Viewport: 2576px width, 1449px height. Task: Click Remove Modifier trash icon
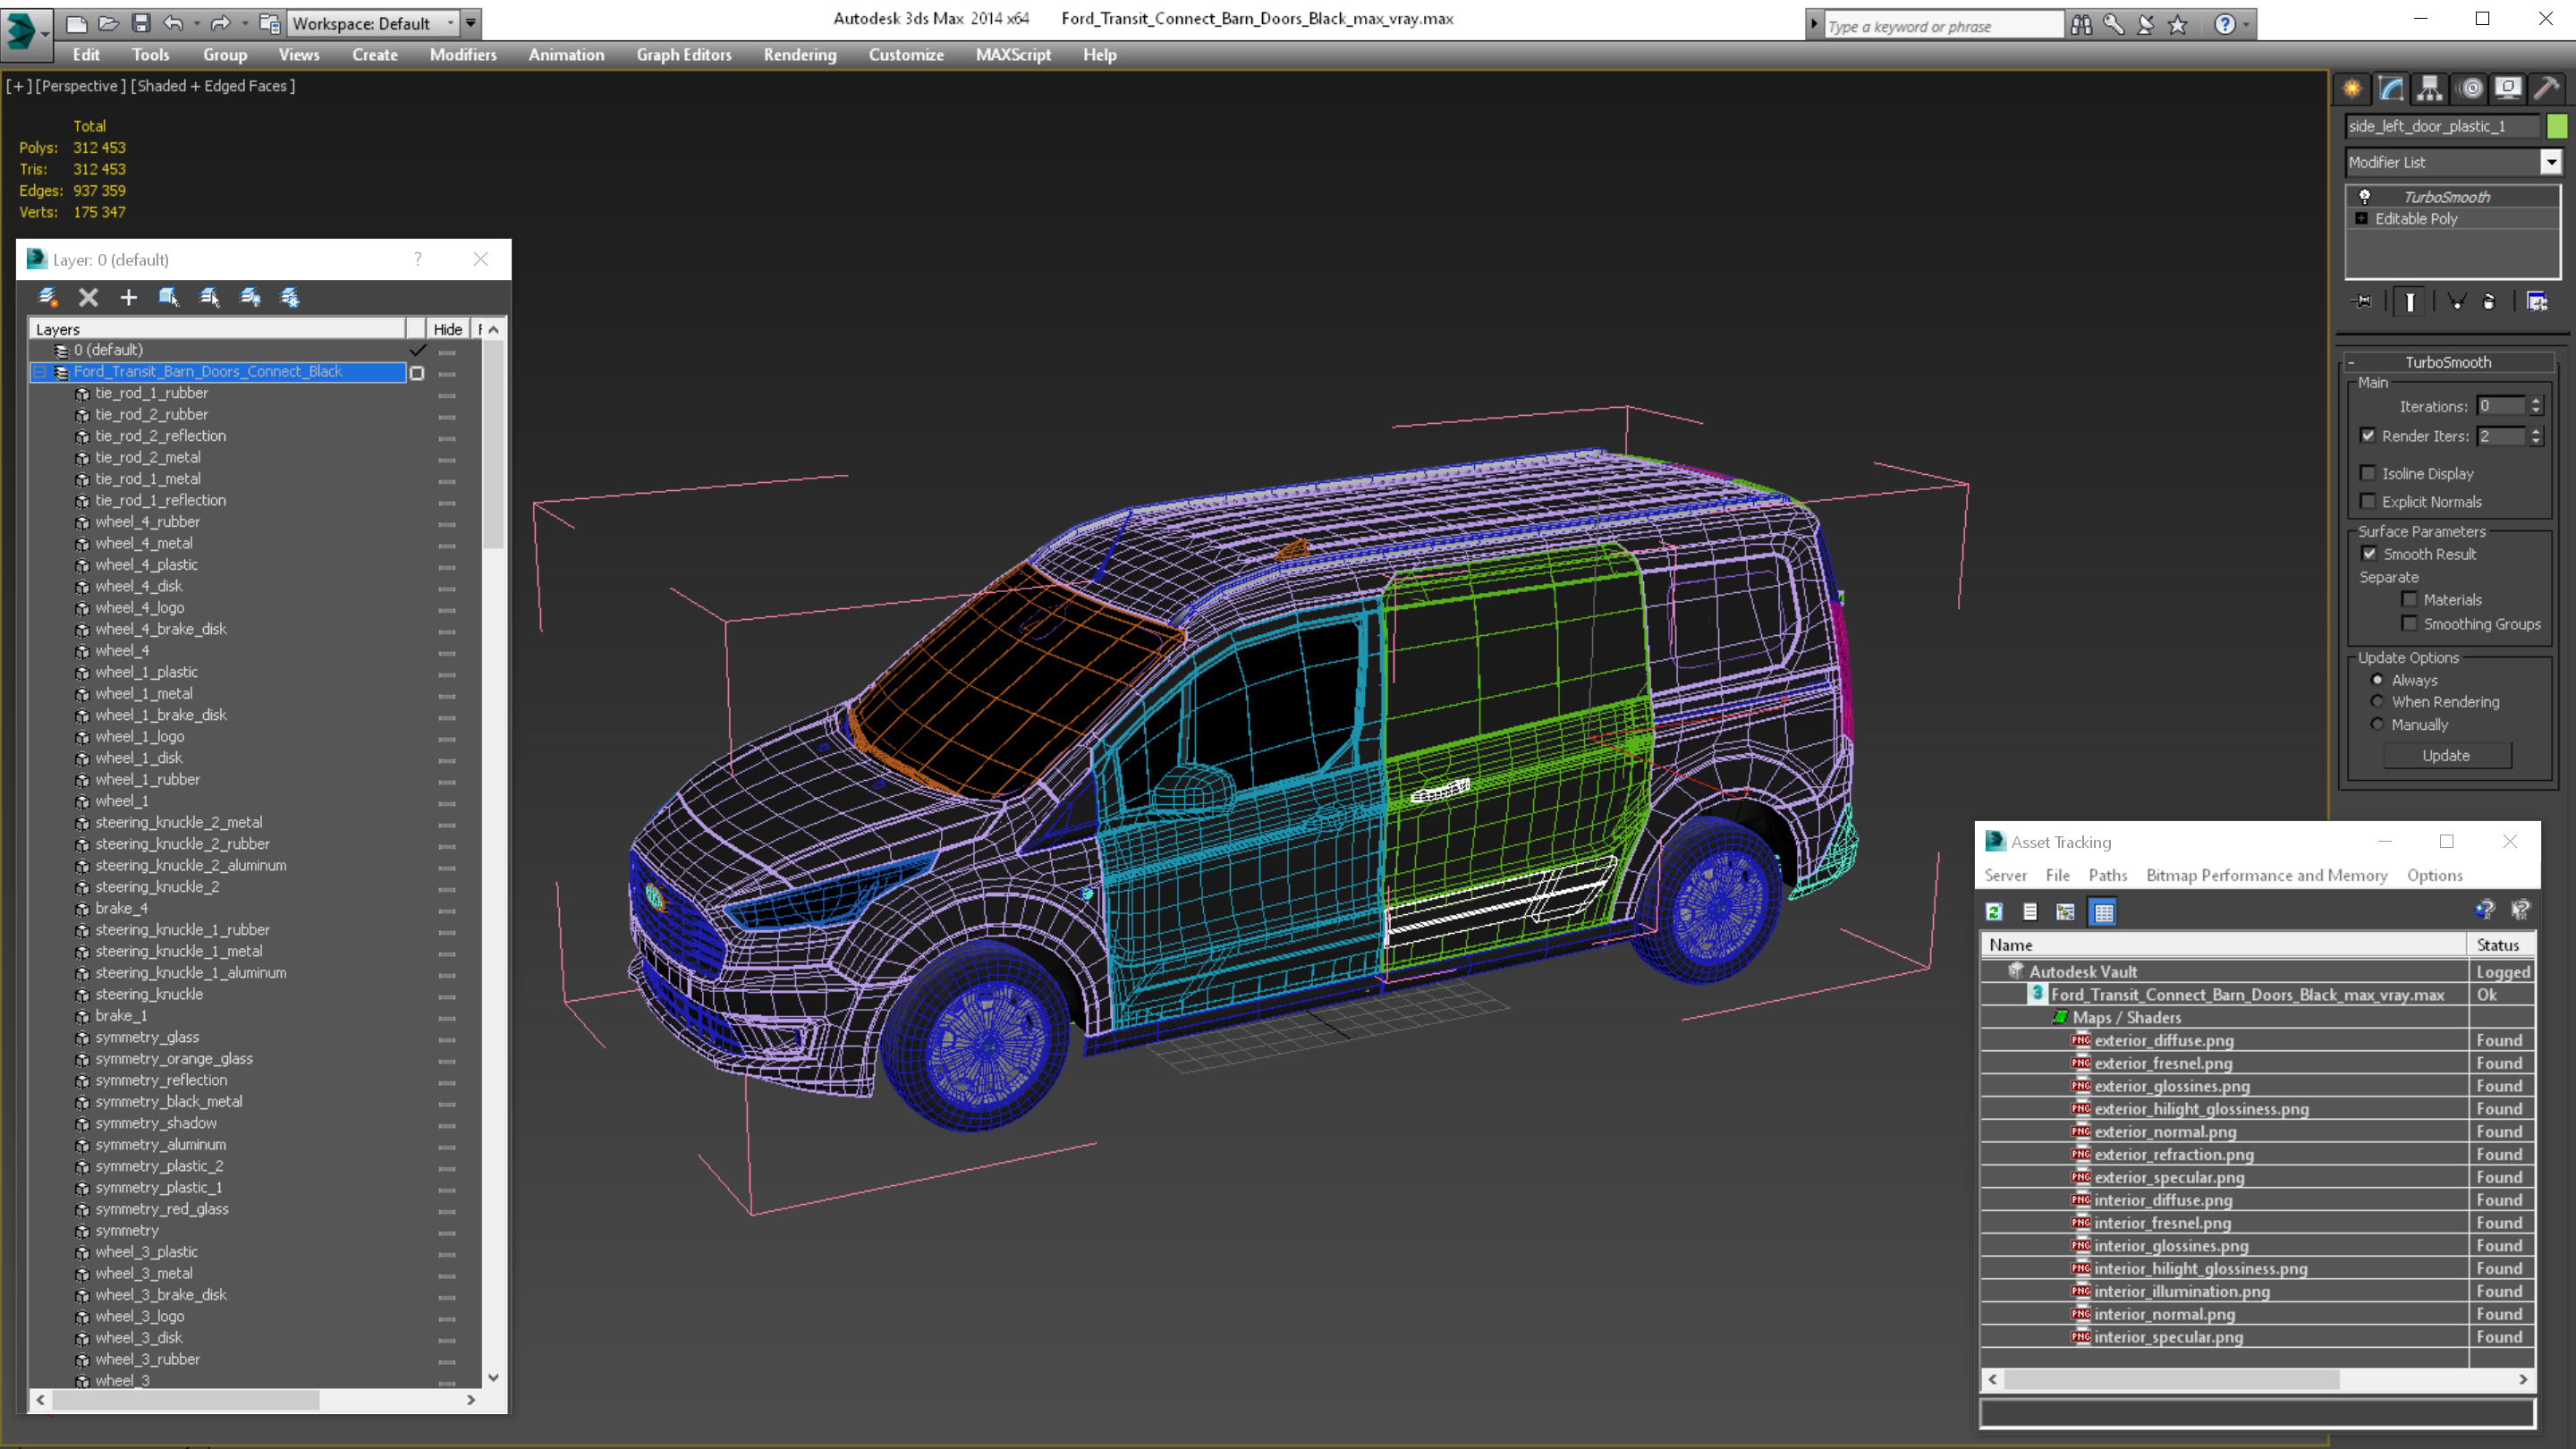tap(2489, 302)
